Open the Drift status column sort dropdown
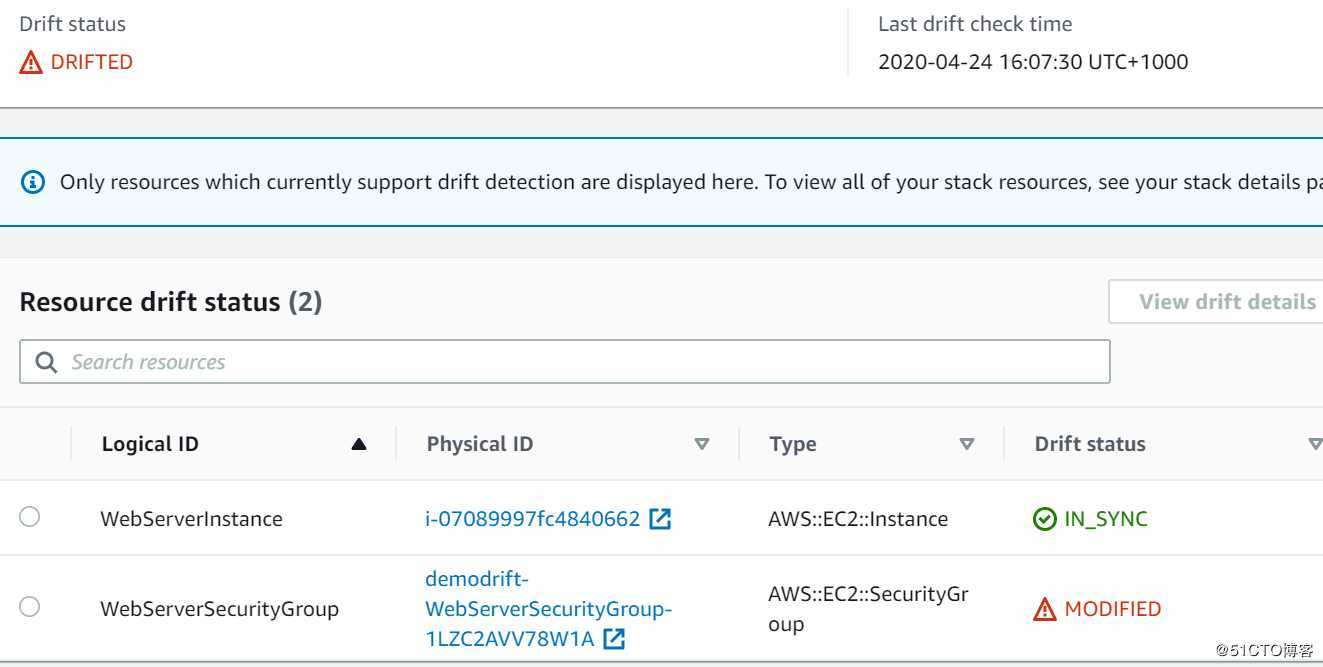Image resolution: width=1323 pixels, height=667 pixels. (x=1315, y=444)
